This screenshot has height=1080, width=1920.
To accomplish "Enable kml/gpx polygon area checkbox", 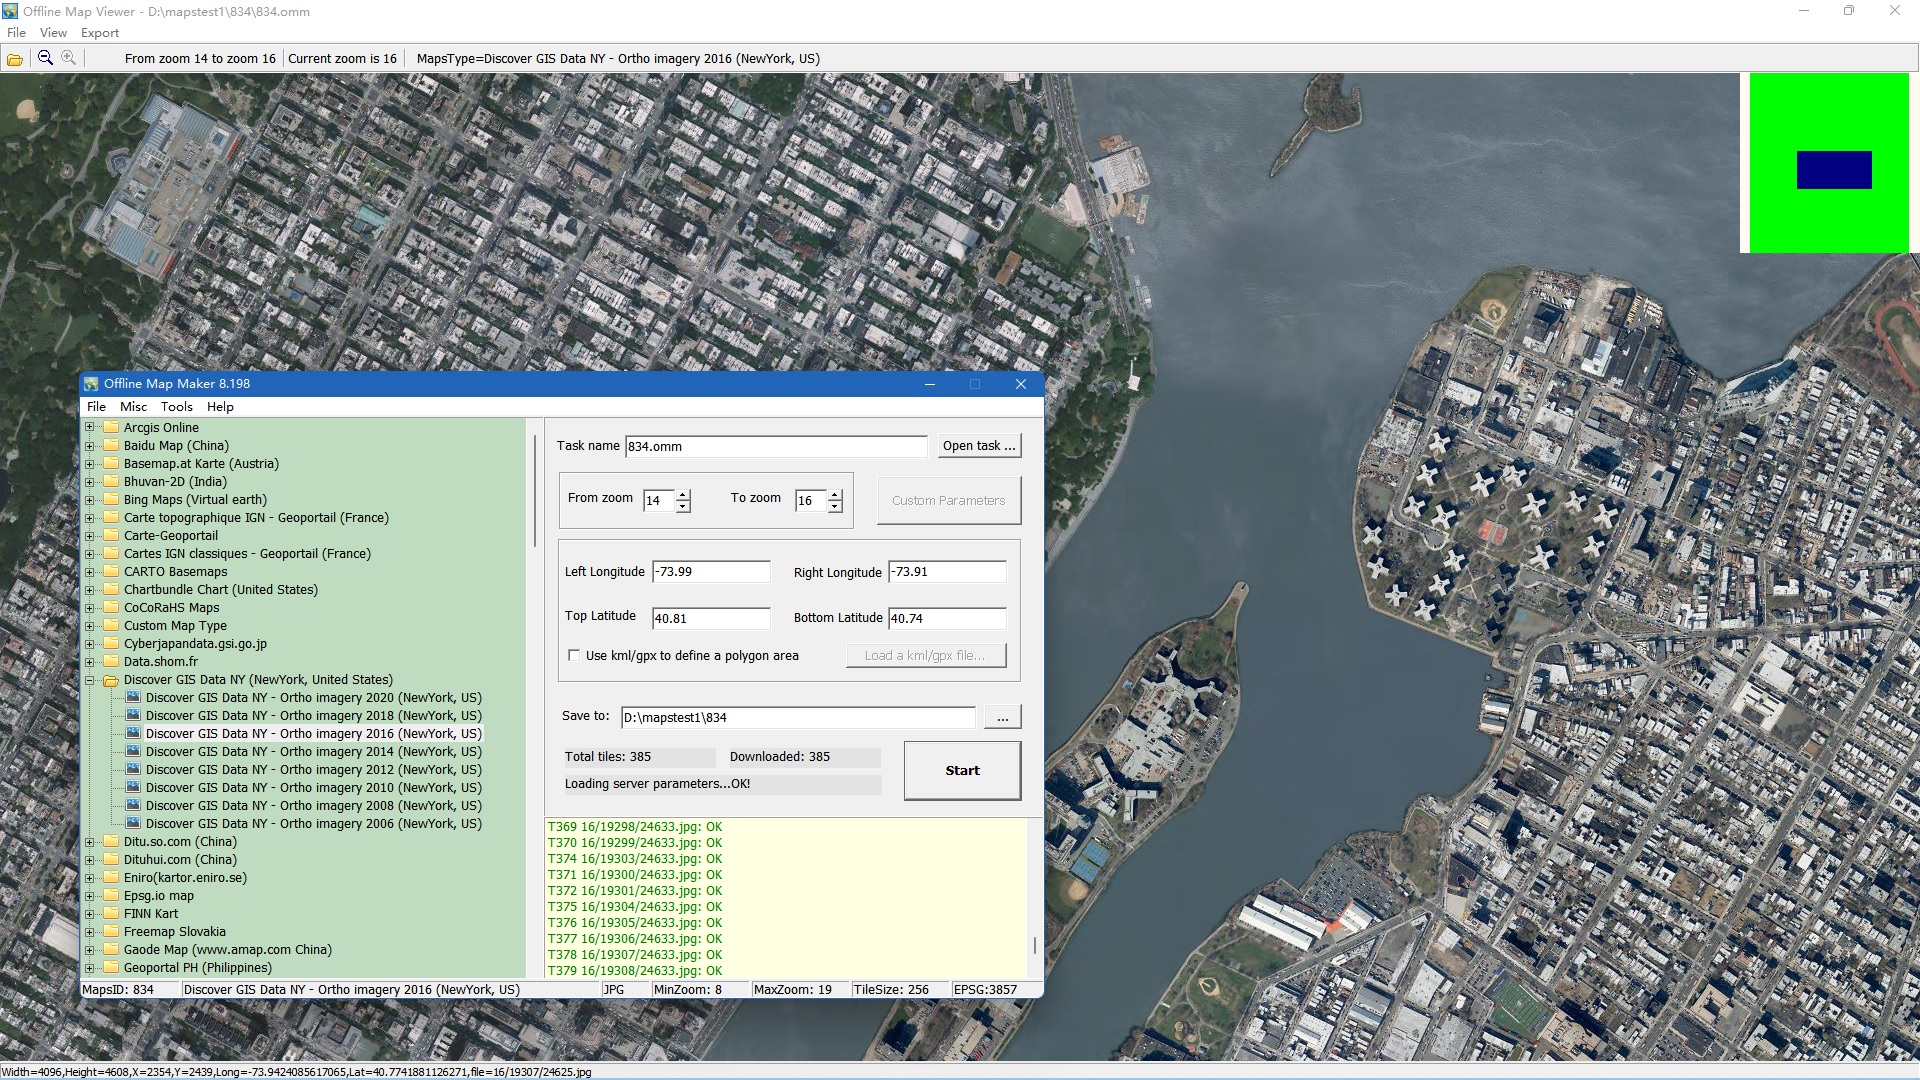I will click(574, 656).
